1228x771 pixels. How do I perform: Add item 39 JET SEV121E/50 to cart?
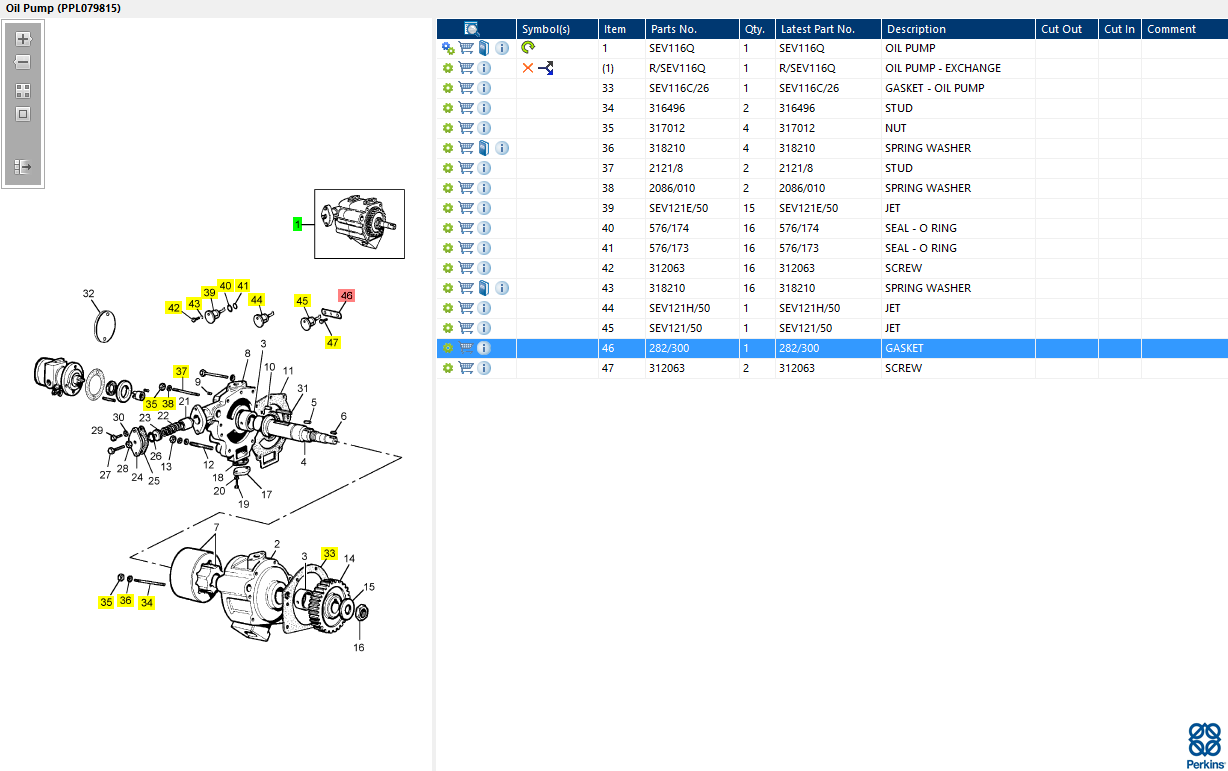[466, 208]
